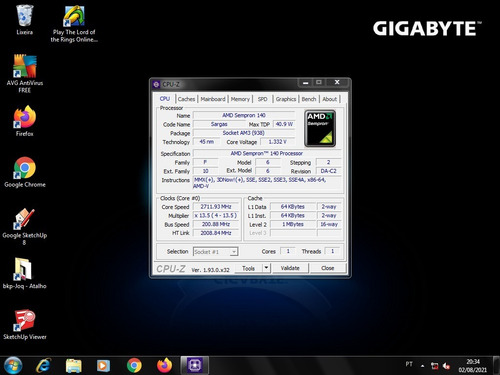Image resolution: width=500 pixels, height=375 pixels.
Task: Switch to the About tab
Action: pyautogui.click(x=330, y=99)
